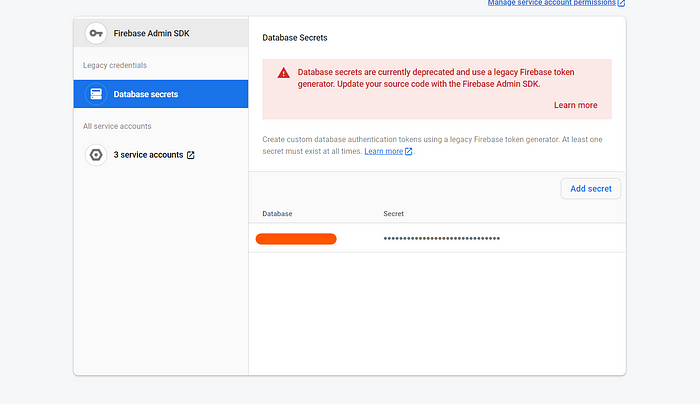This screenshot has height=404, width=700.
Task: Click the masked secret dots value
Action: click(442, 238)
